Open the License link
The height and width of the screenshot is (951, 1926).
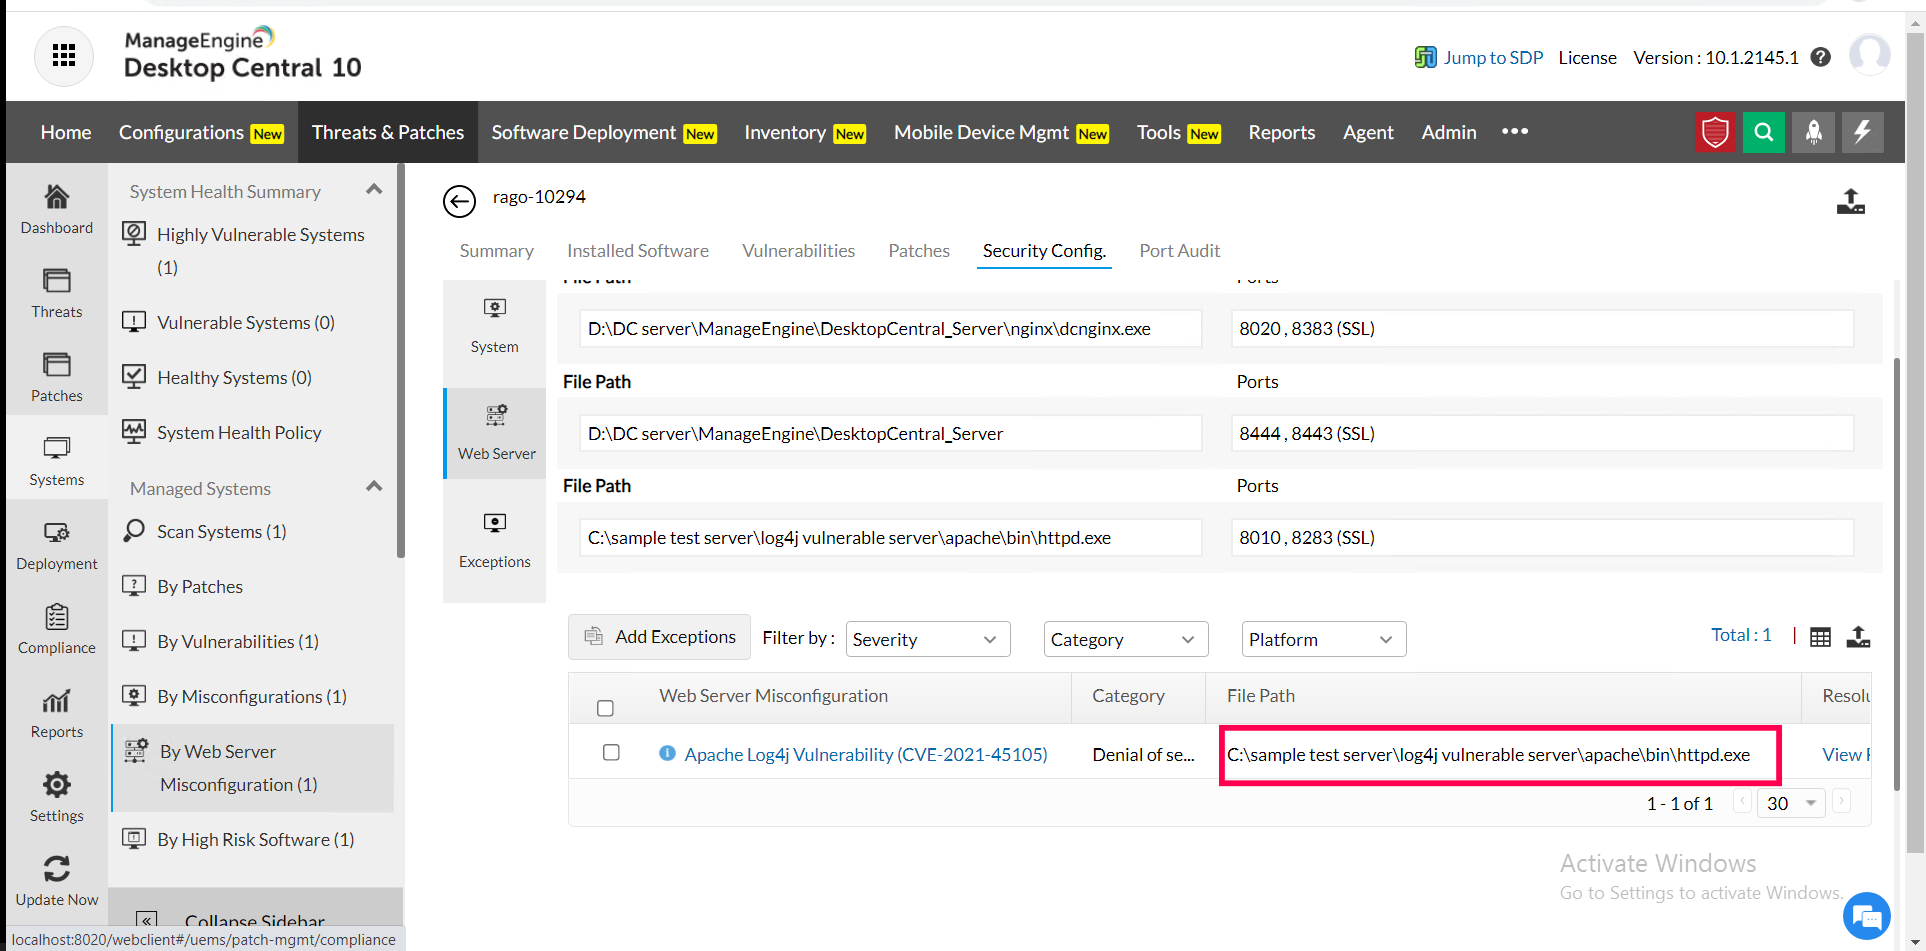[1587, 57]
